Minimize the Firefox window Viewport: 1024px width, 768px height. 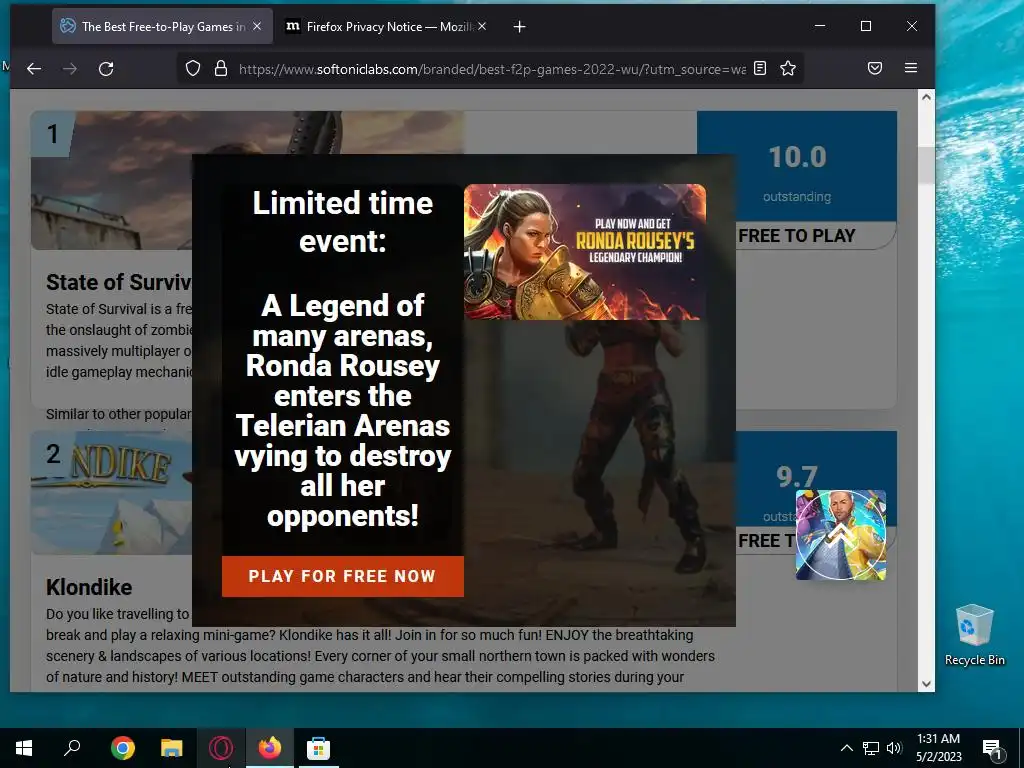(820, 26)
